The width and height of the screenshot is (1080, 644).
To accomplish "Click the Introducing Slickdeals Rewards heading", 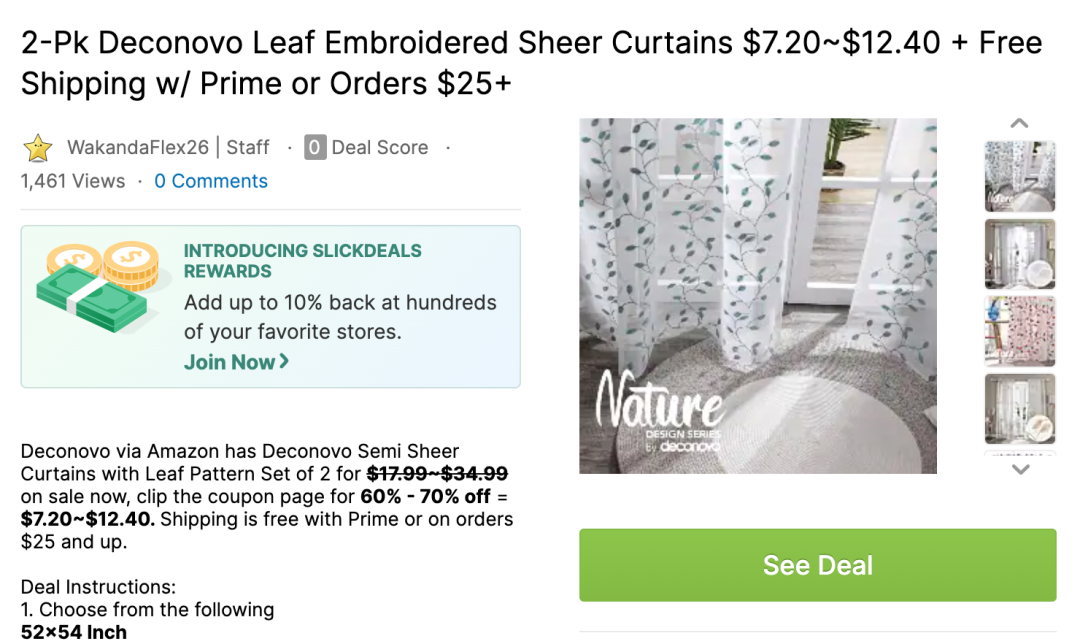I will (302, 261).
